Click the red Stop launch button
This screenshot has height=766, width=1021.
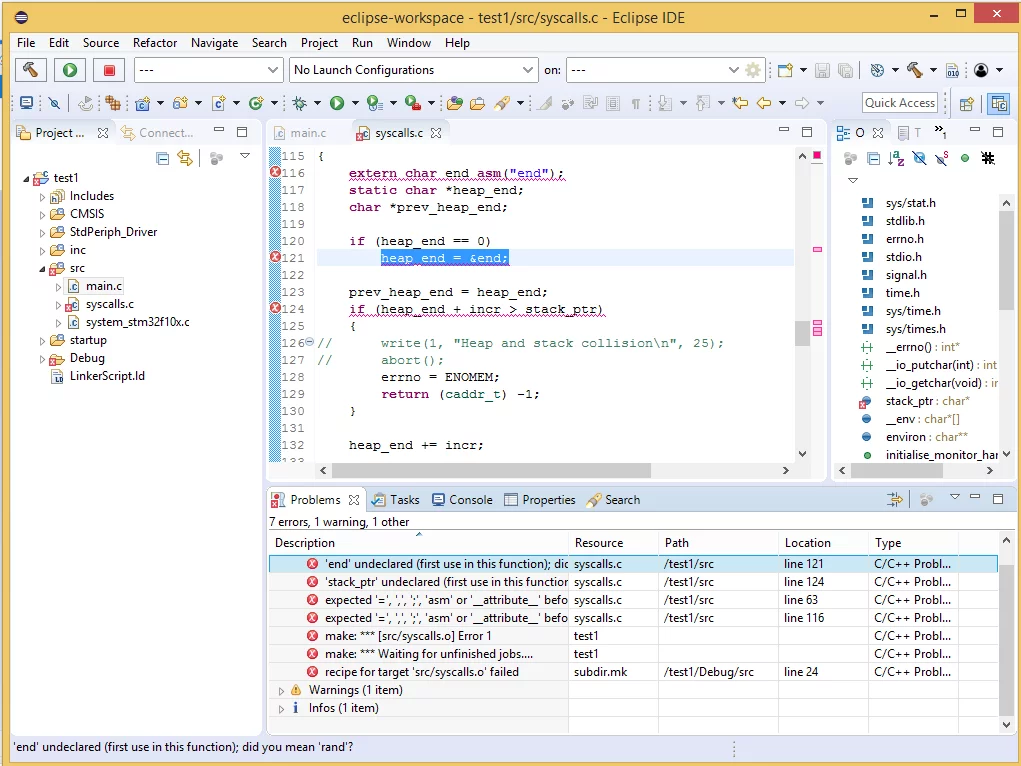pyautogui.click(x=109, y=70)
